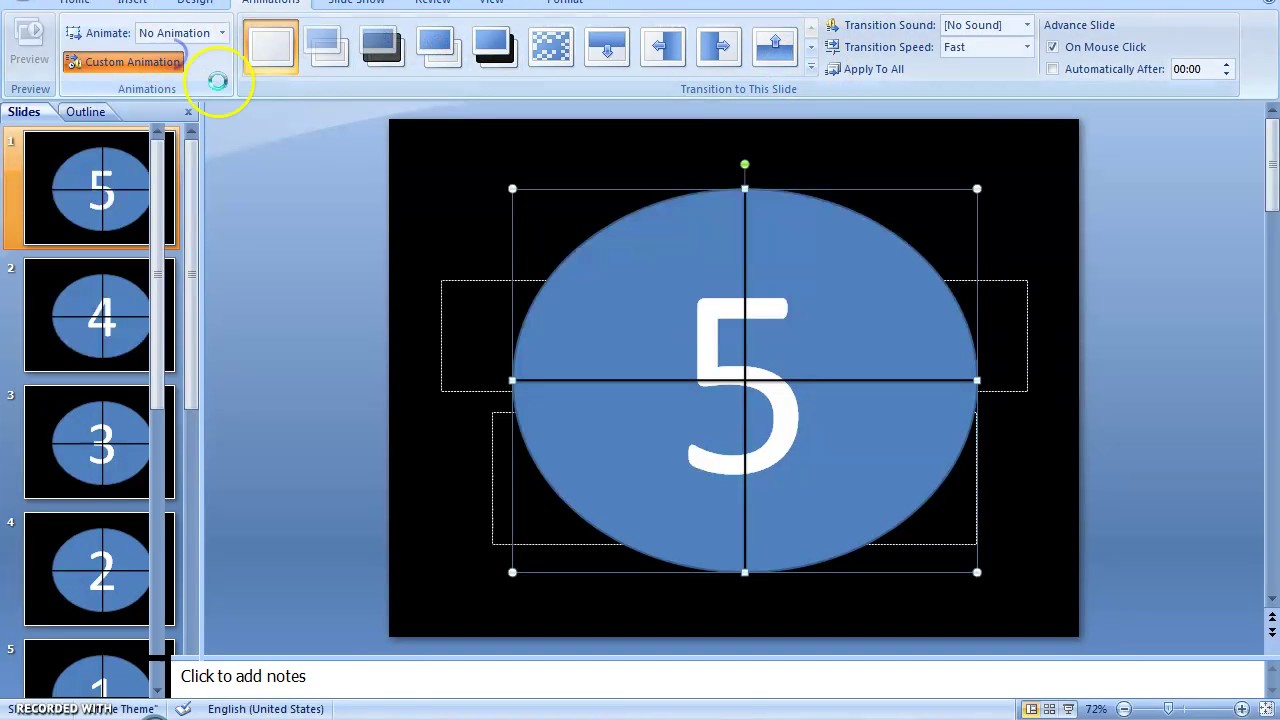Fit slide to current window
The image size is (1280, 720).
coord(1264,709)
